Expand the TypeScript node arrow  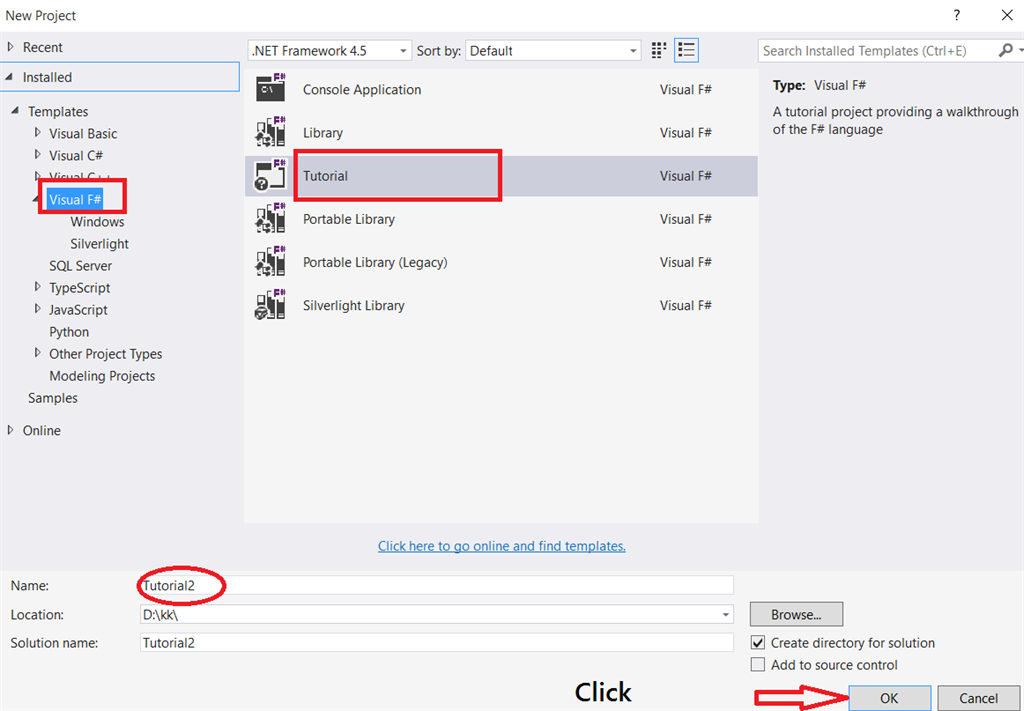(x=37, y=287)
